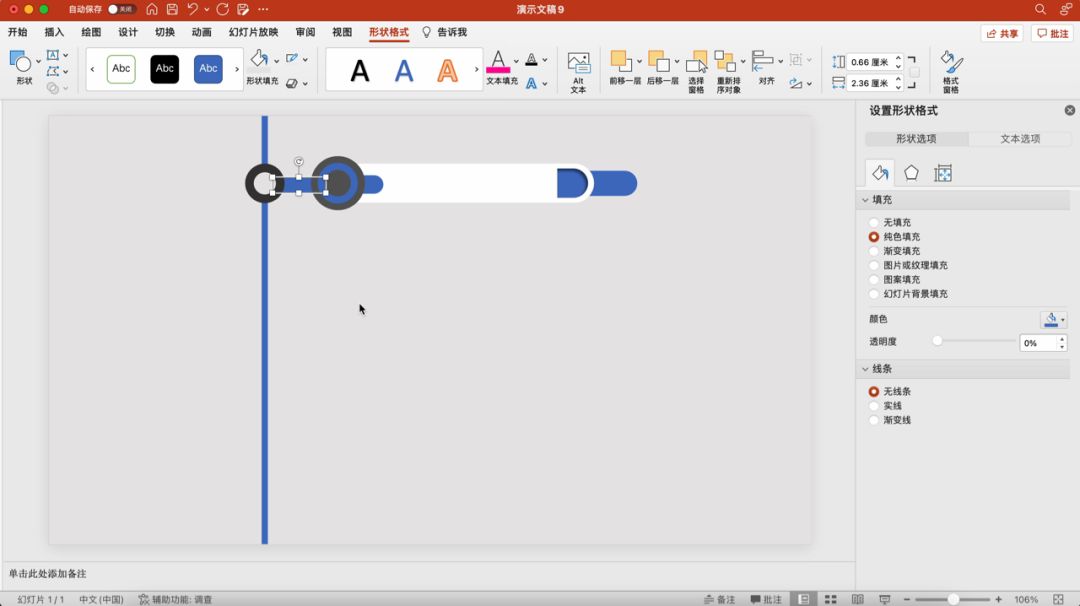The width and height of the screenshot is (1080, 606).
Task: Toggle Notes in the status bar
Action: click(720, 599)
